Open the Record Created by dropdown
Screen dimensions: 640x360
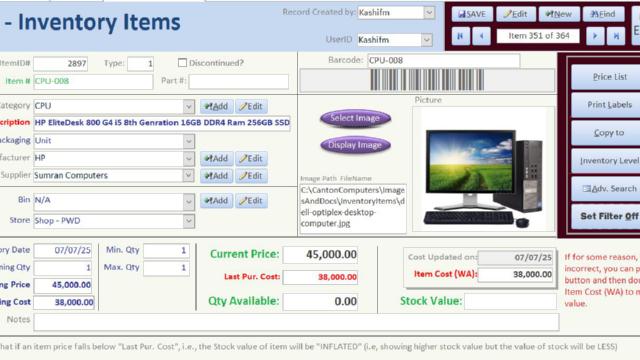click(x=429, y=13)
